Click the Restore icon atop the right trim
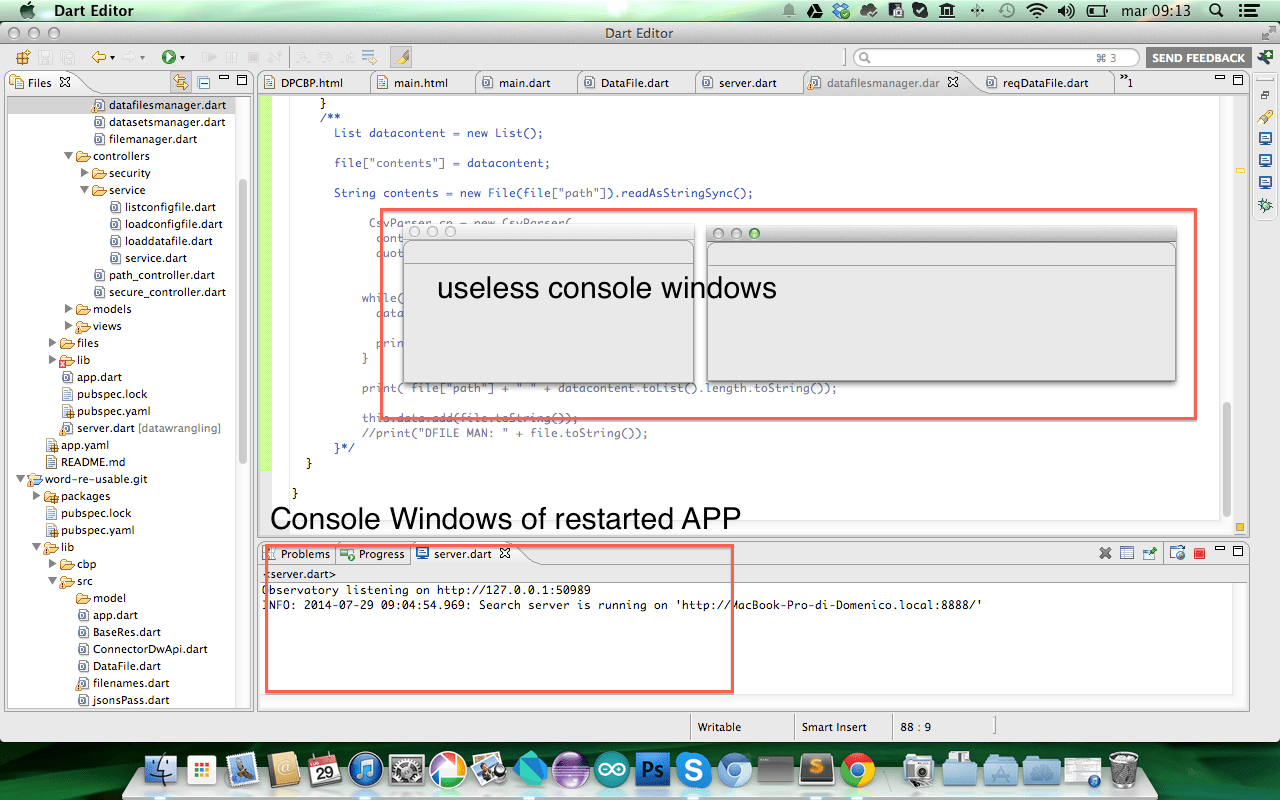Screen dimensions: 1280x800 (x=1265, y=94)
